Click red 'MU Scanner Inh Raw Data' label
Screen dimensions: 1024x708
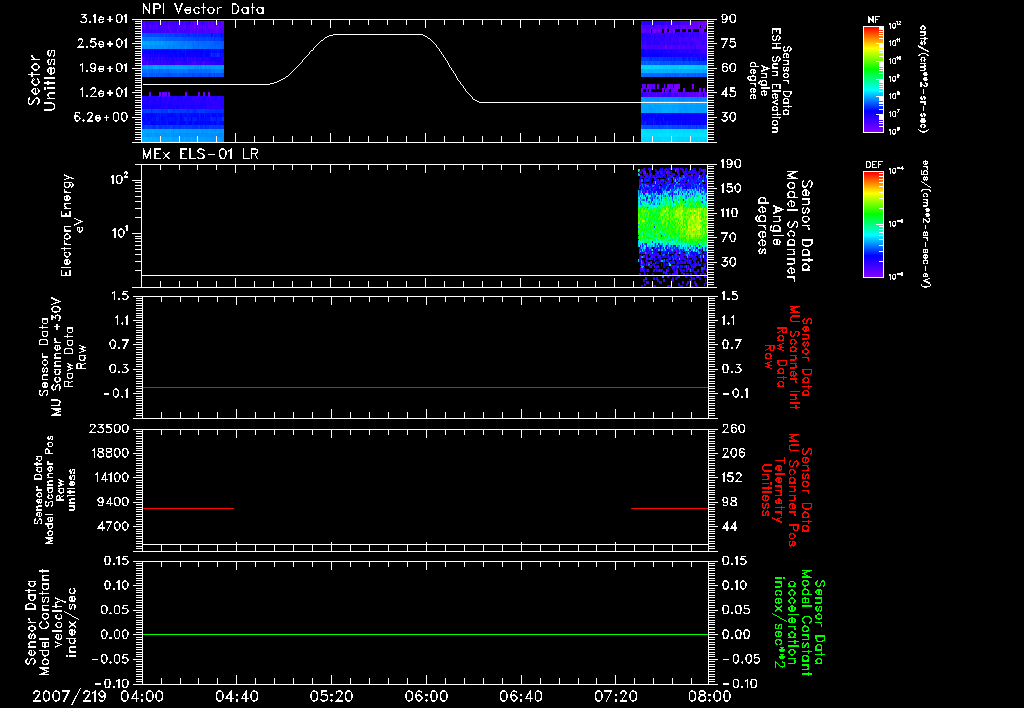[788, 357]
